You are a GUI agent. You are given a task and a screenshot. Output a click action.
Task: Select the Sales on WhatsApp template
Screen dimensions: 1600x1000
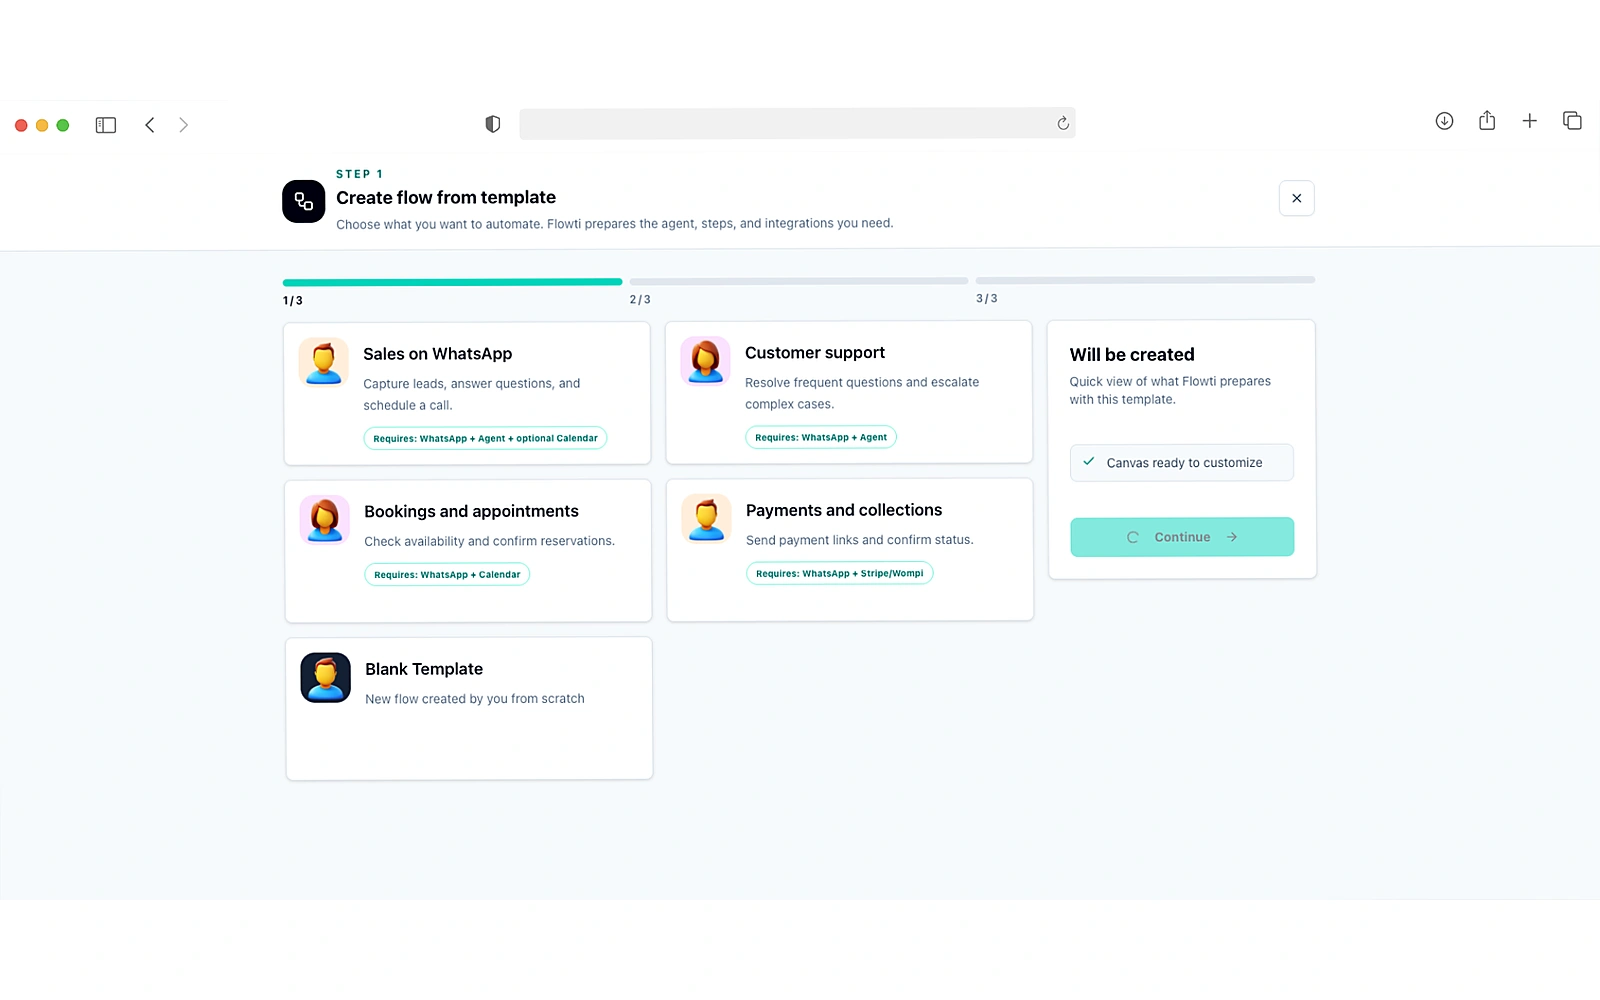pos(467,393)
